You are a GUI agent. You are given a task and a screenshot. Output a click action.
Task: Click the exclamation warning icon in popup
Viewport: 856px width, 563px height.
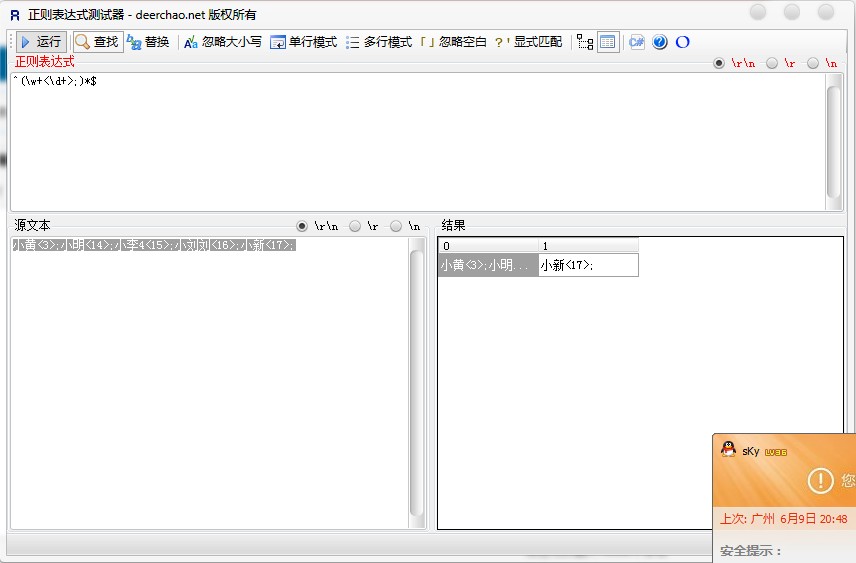point(820,481)
